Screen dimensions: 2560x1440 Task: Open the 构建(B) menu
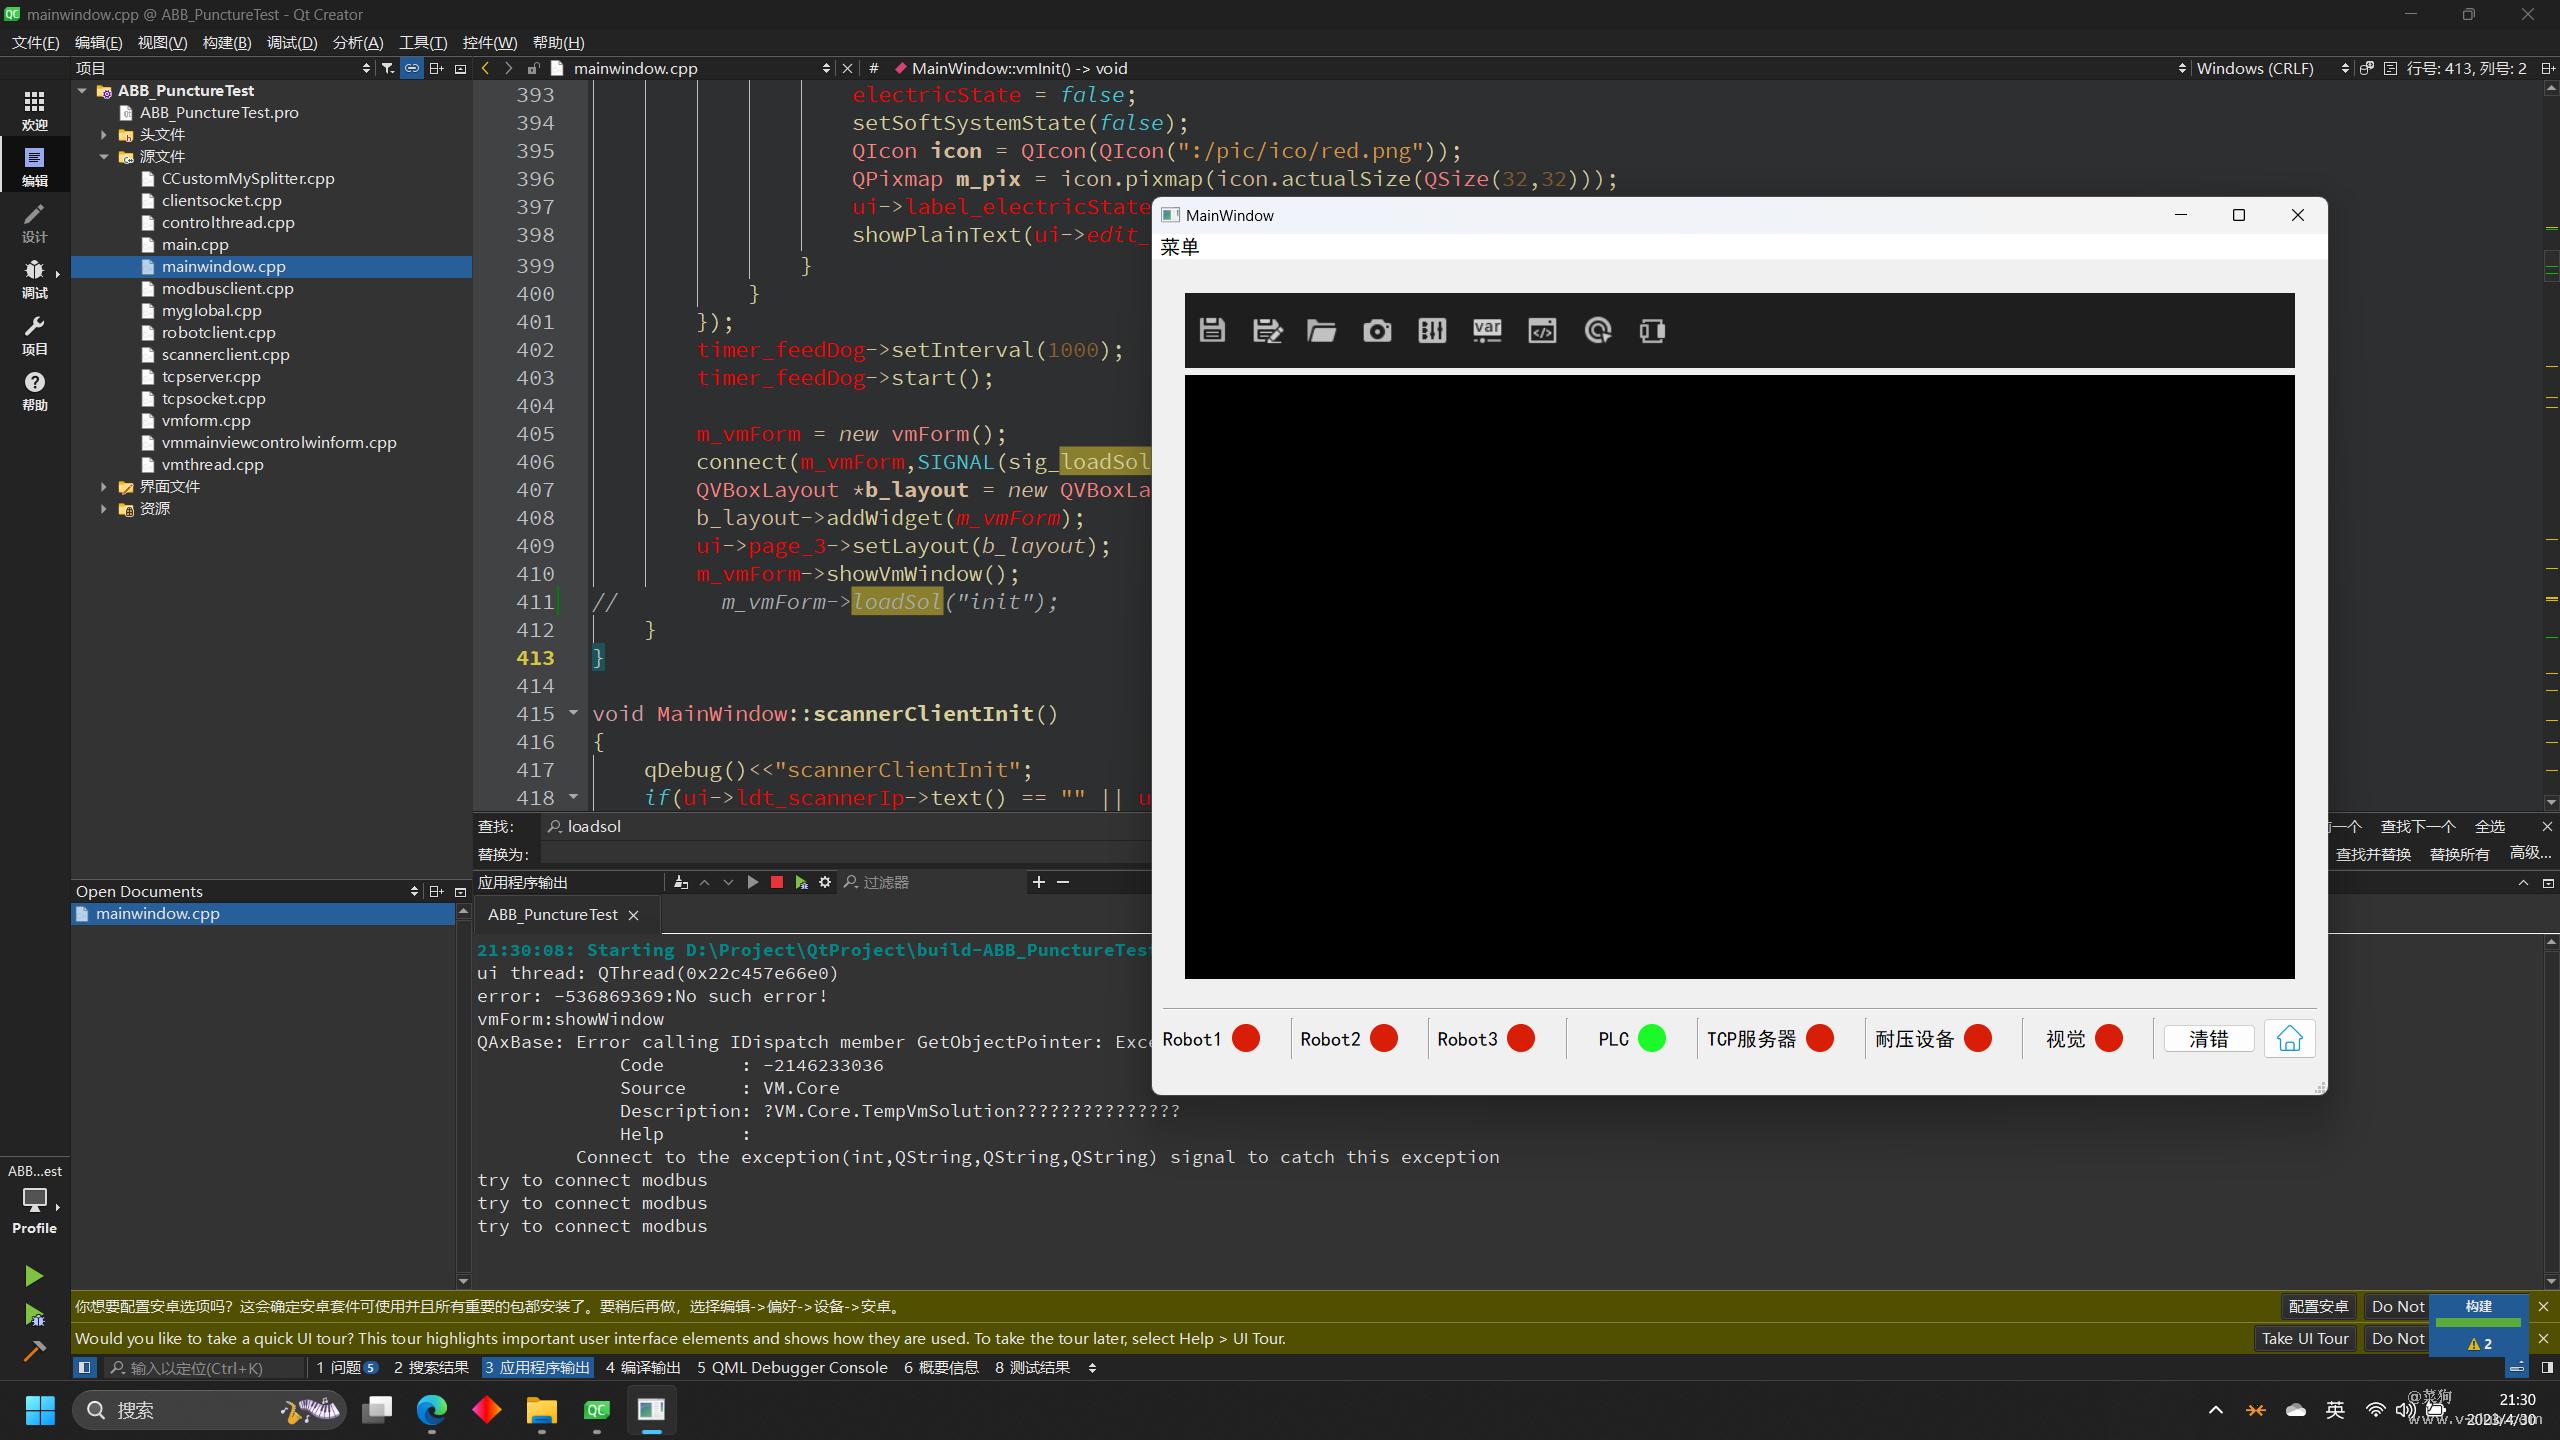point(226,42)
